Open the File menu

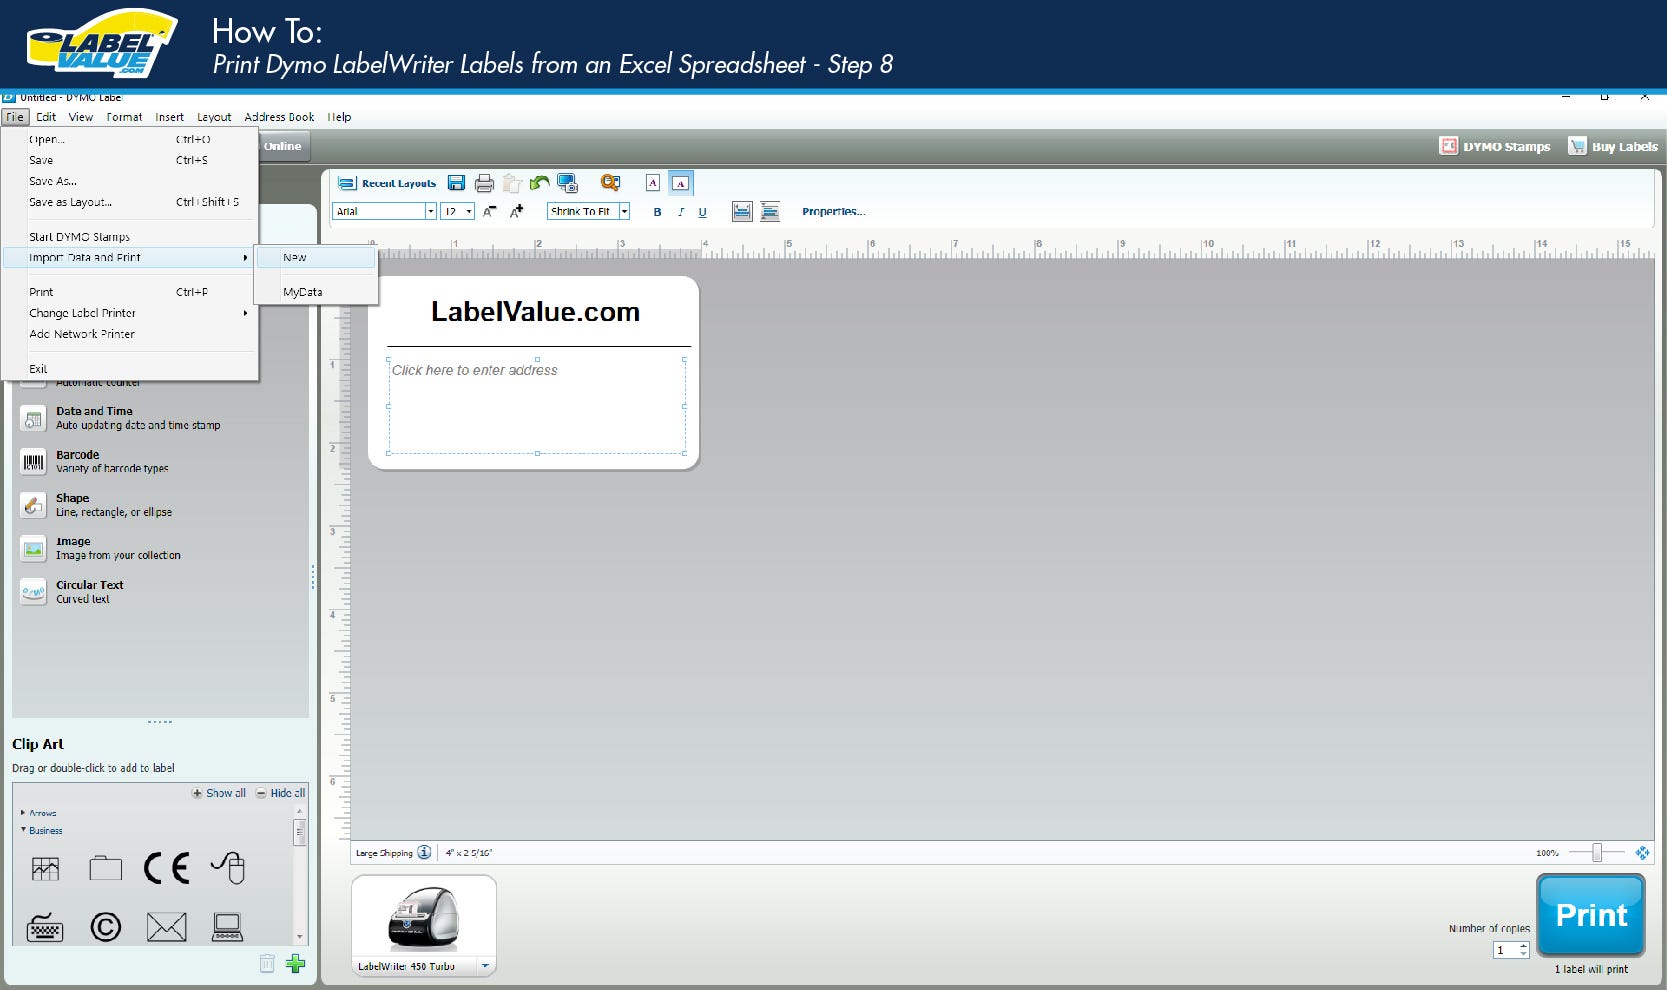pyautogui.click(x=15, y=117)
